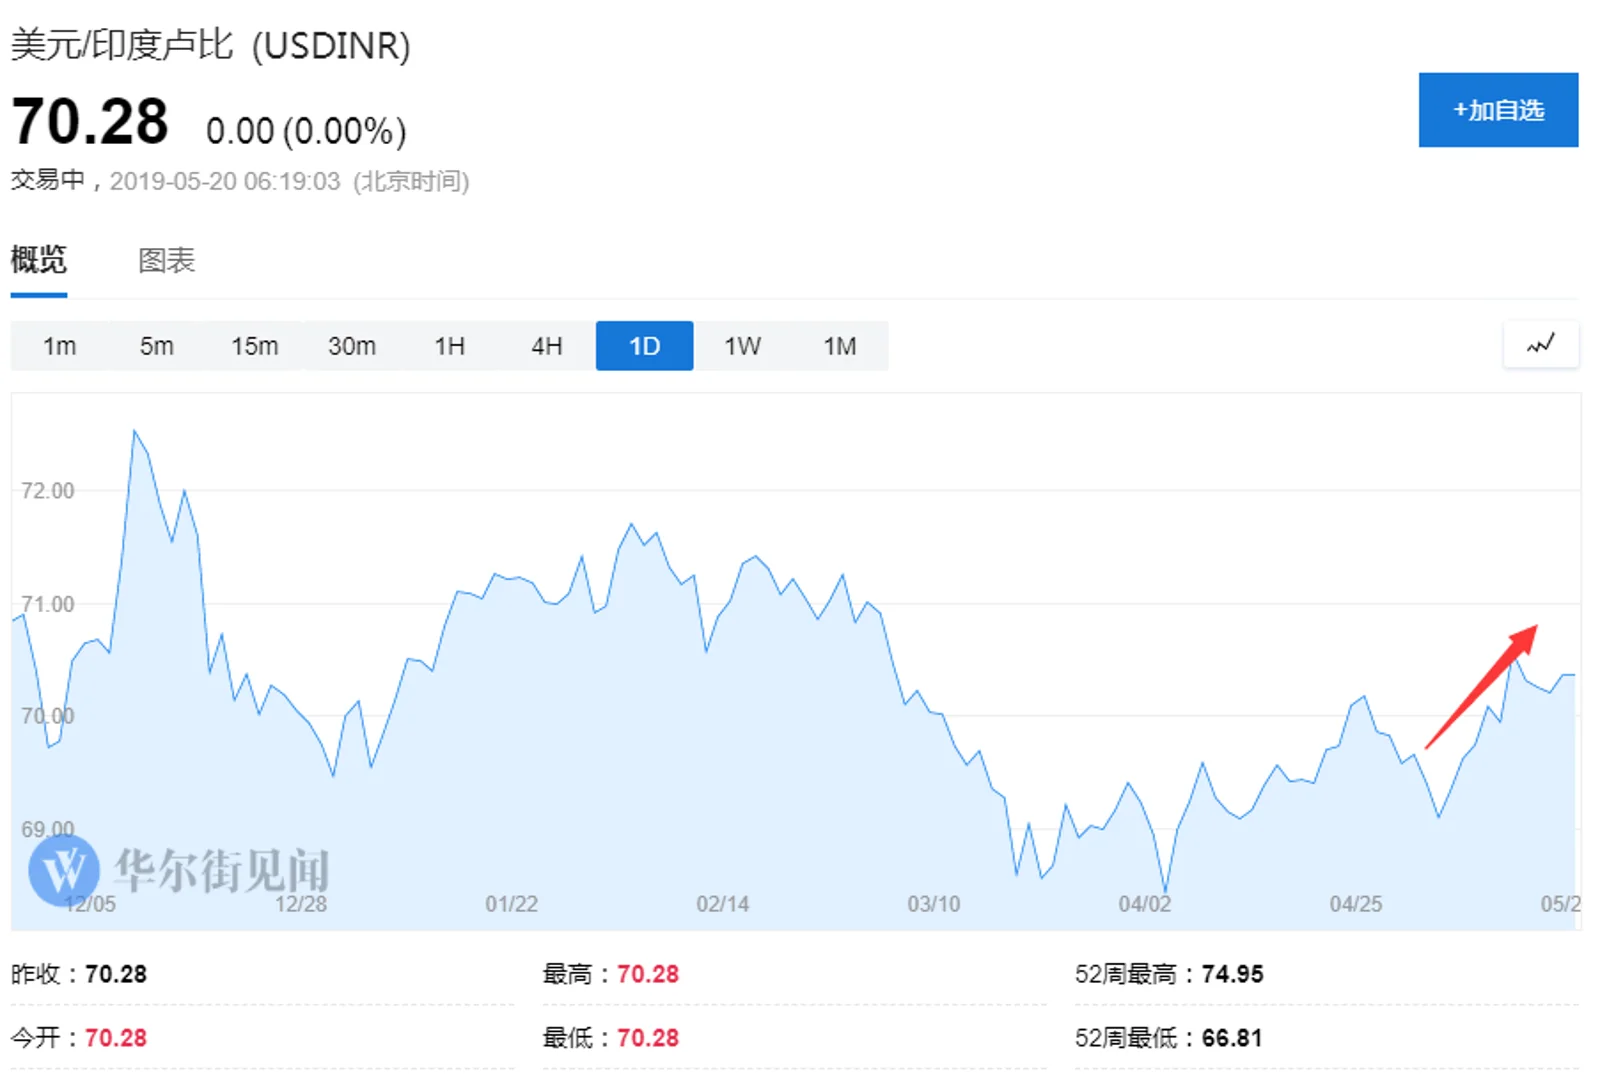1600x1089 pixels.
Task: Select the active 1D interval
Action: coord(645,346)
